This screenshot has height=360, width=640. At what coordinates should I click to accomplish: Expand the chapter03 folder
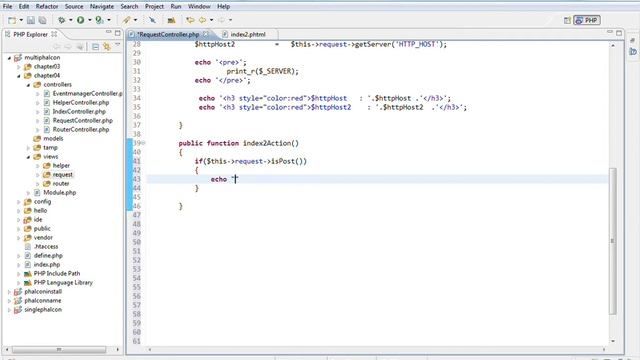point(18,67)
